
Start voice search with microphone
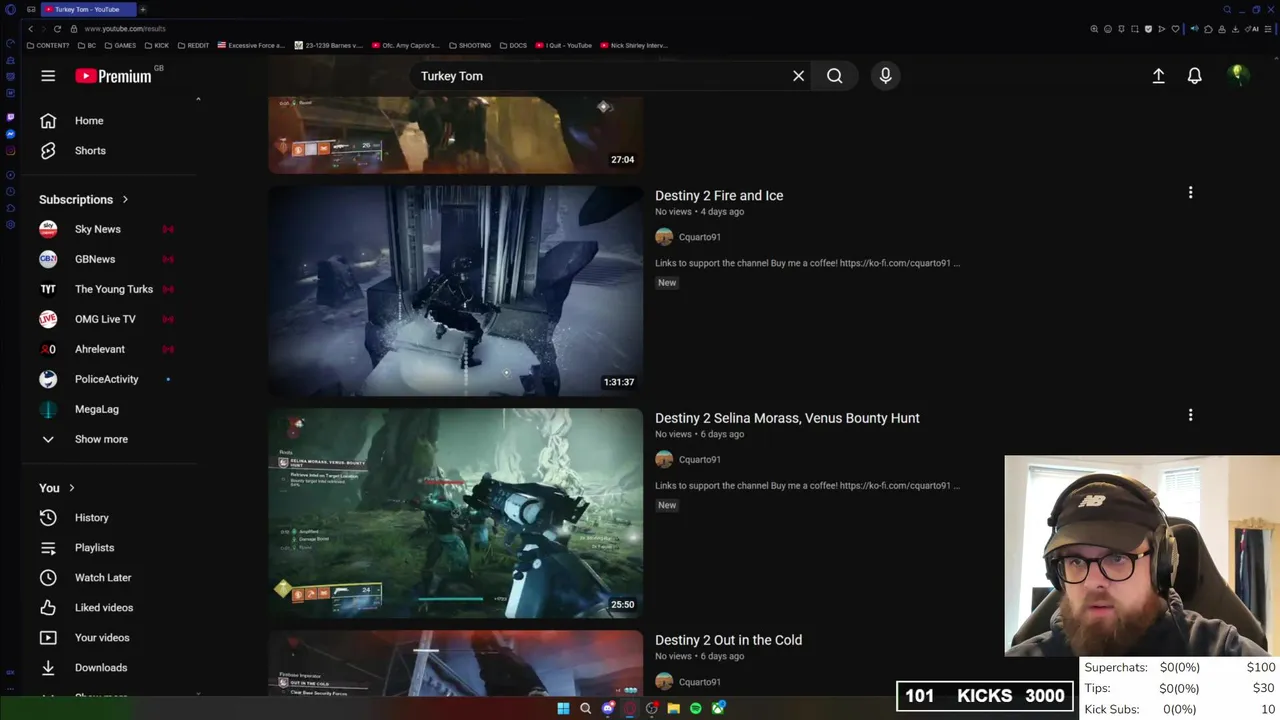885,76
